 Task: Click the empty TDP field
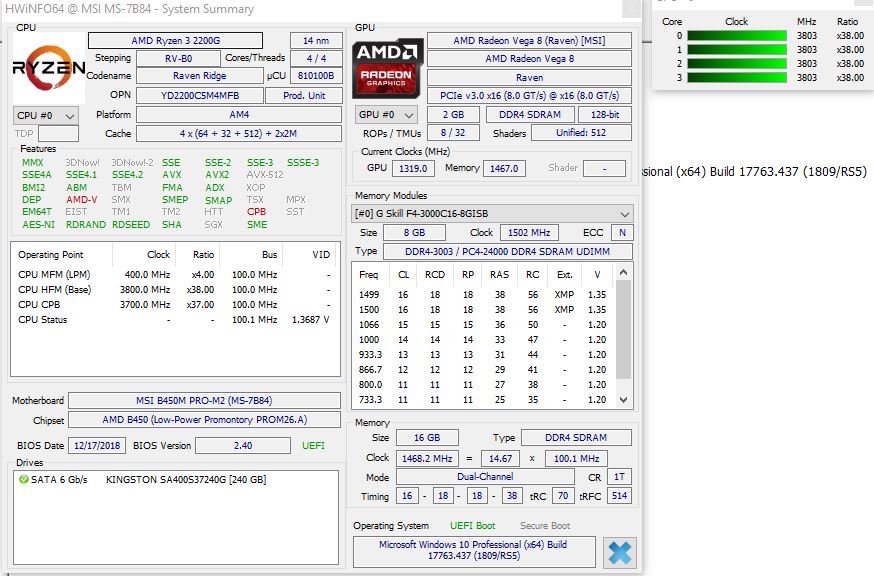point(58,133)
